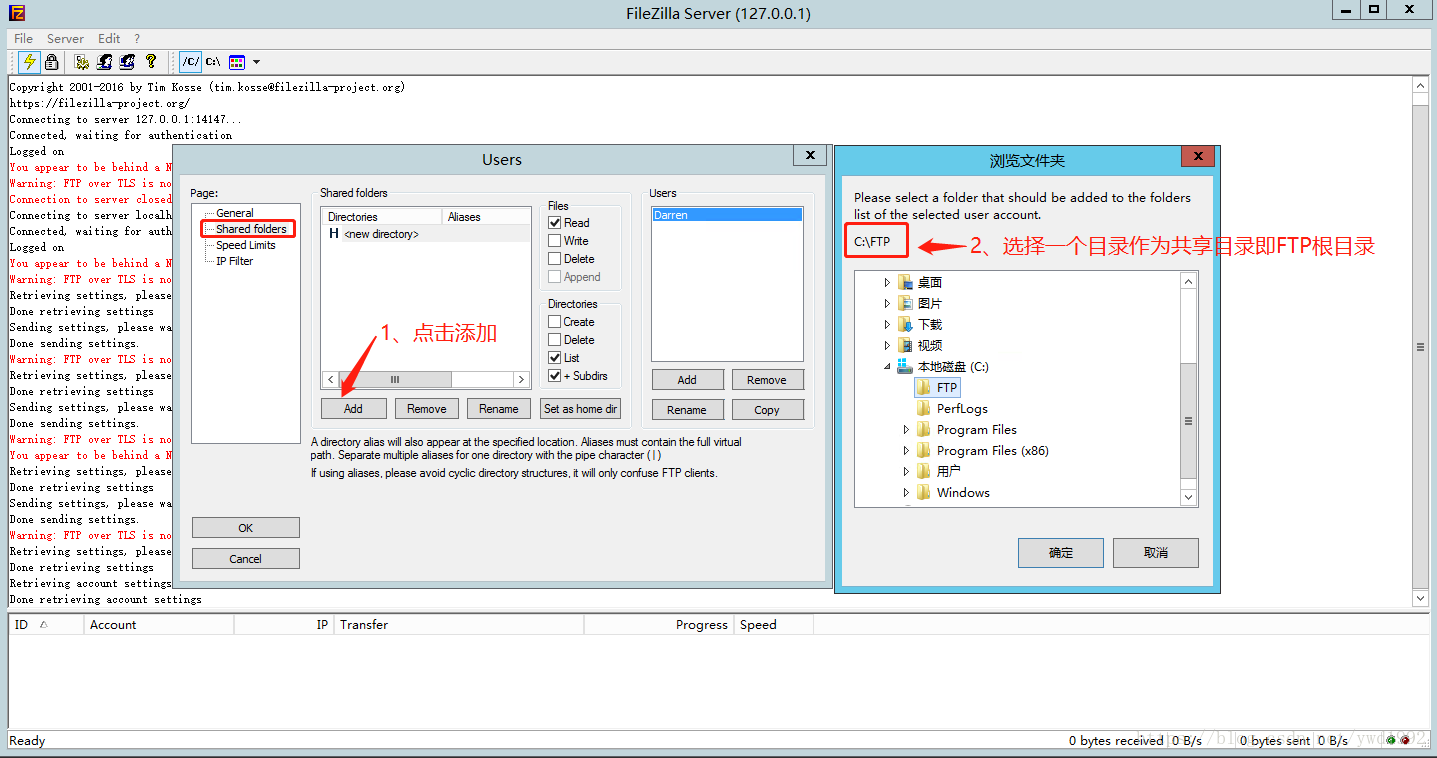Click the connect-to-server lightning icon

[30, 62]
